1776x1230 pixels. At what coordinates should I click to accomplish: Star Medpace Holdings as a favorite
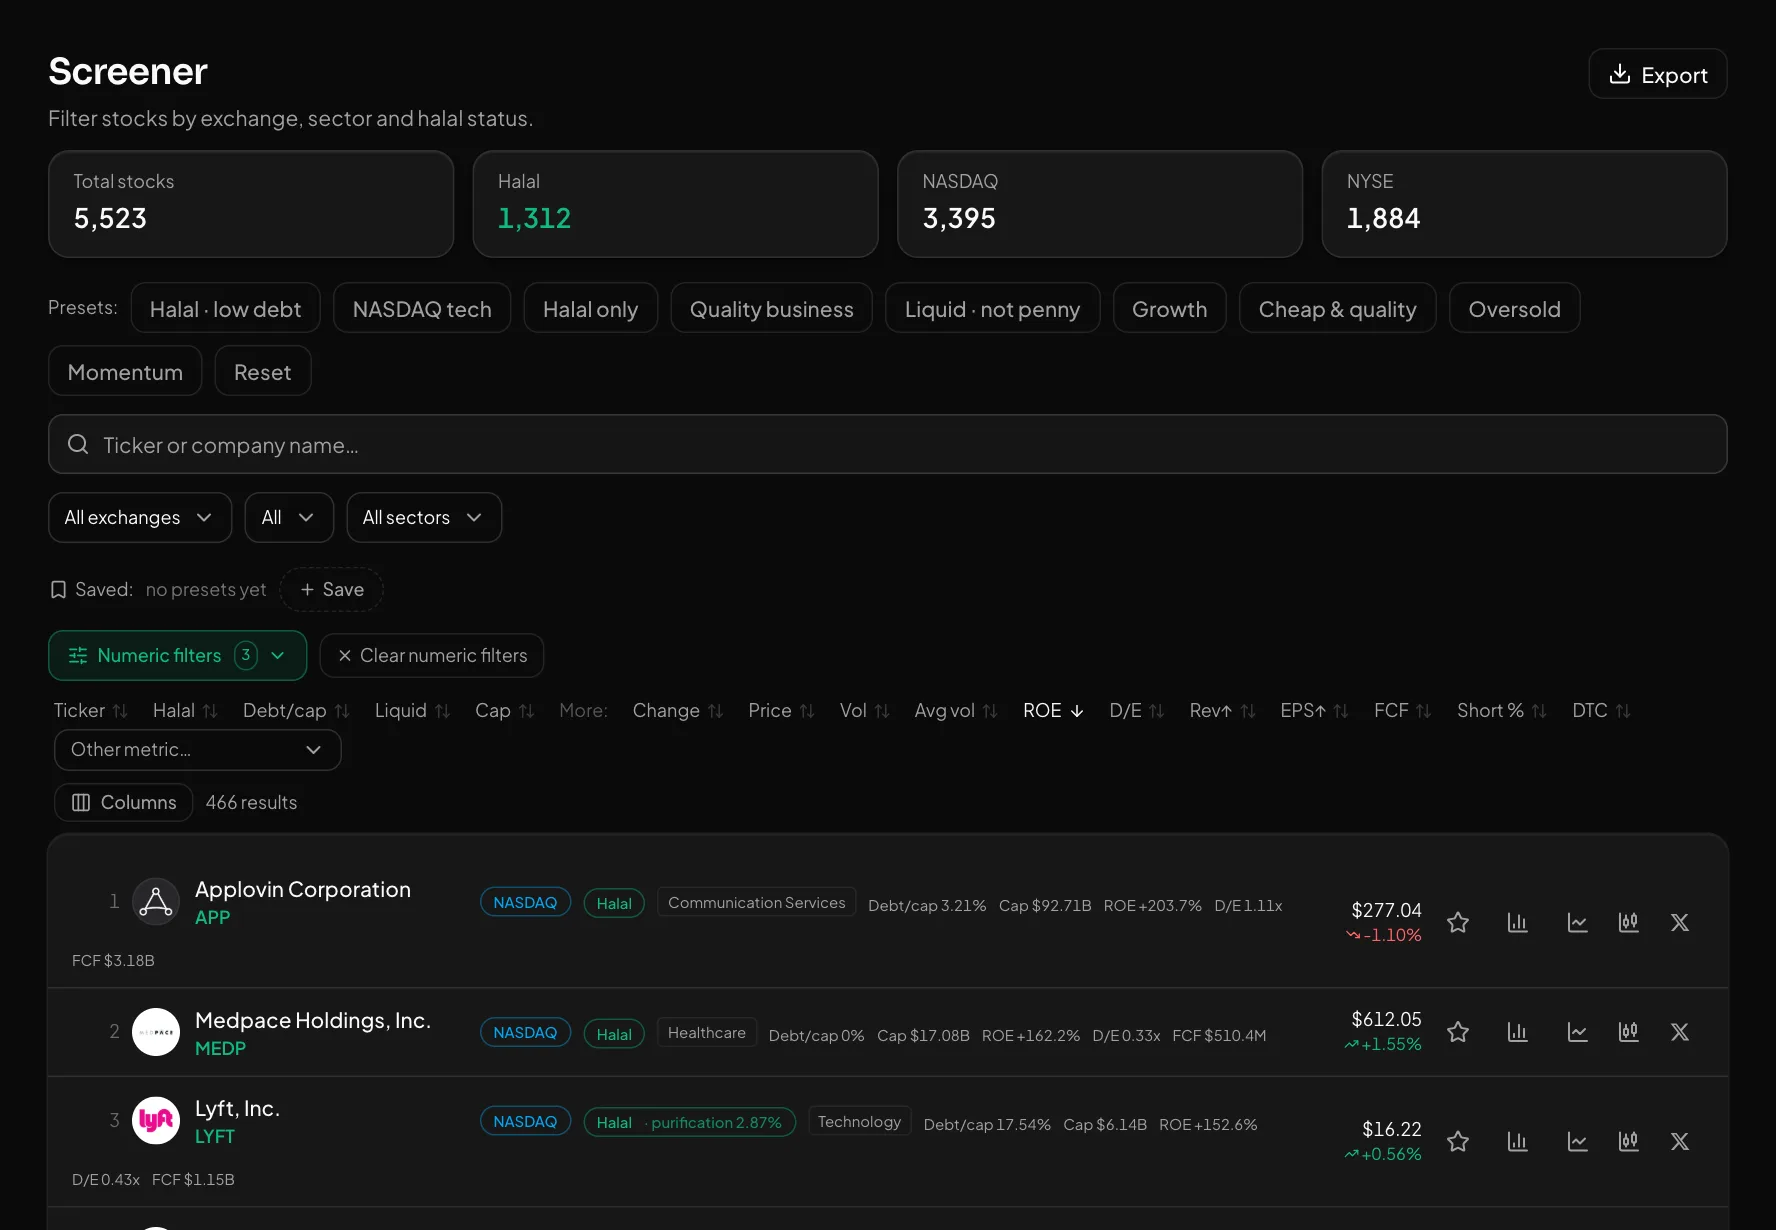(x=1458, y=1031)
